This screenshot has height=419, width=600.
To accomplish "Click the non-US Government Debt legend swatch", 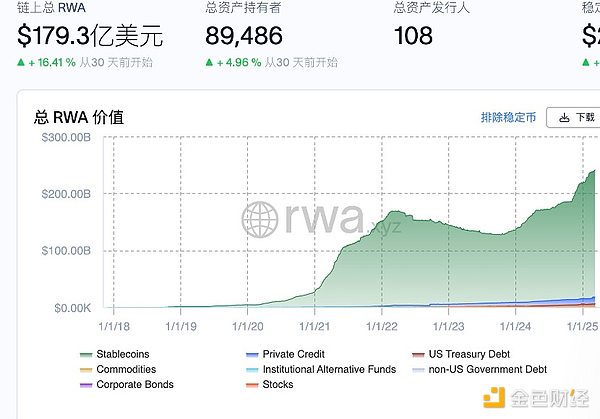I will pos(418,370).
